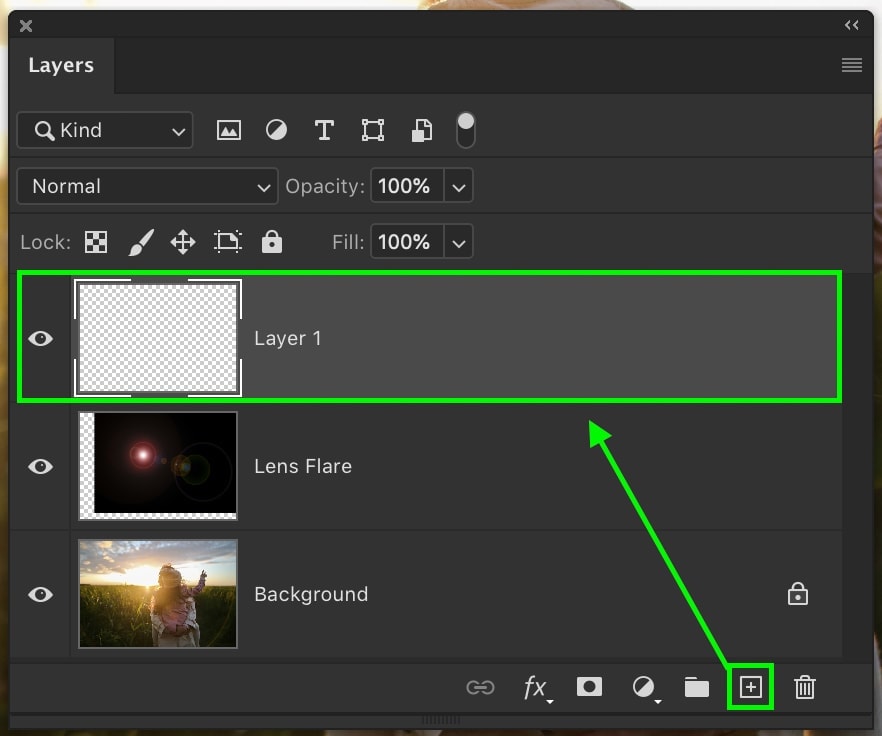Lock image pixels with brush icon

point(141,242)
